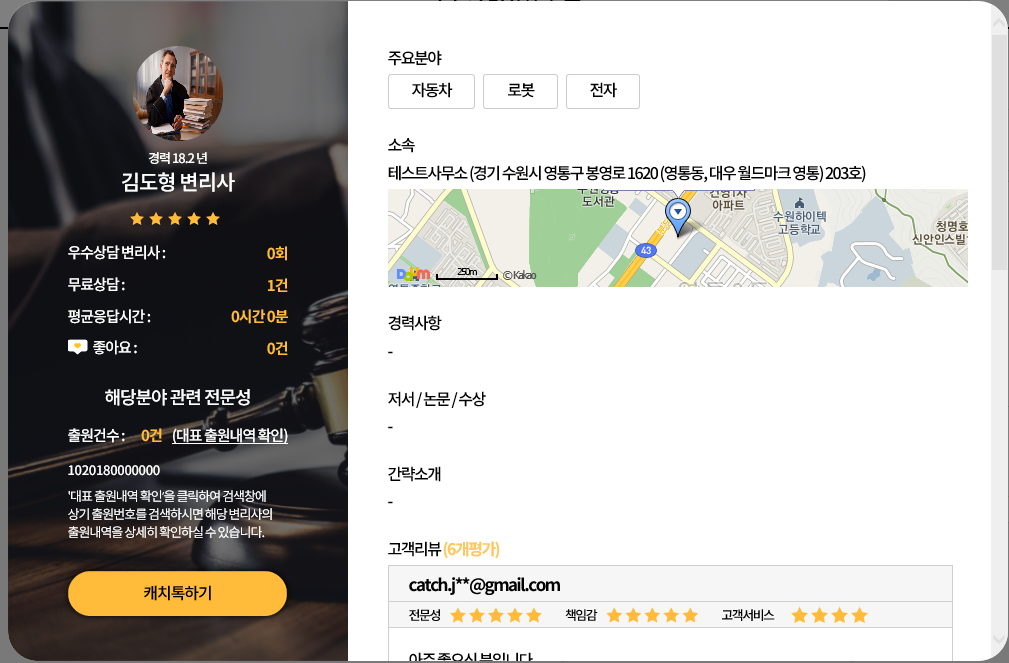
Task: Click the scrollbar down arrow
Action: pos(999,639)
